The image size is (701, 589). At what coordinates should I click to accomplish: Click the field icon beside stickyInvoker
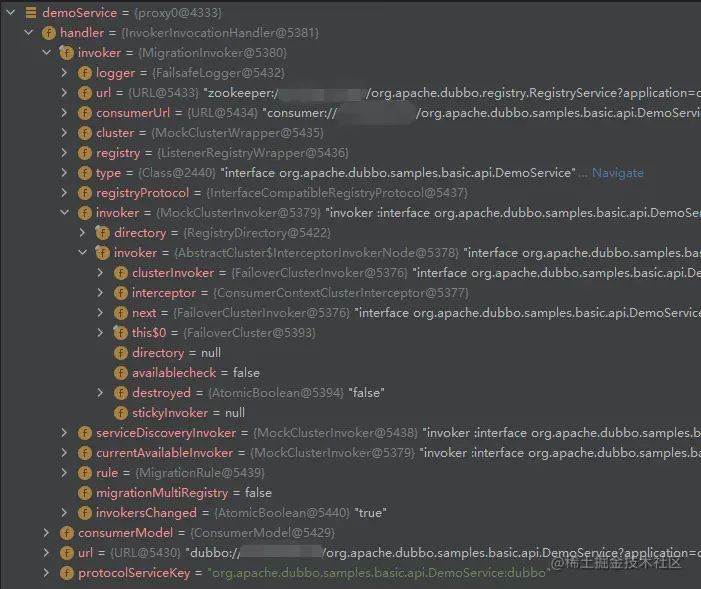(x=120, y=413)
